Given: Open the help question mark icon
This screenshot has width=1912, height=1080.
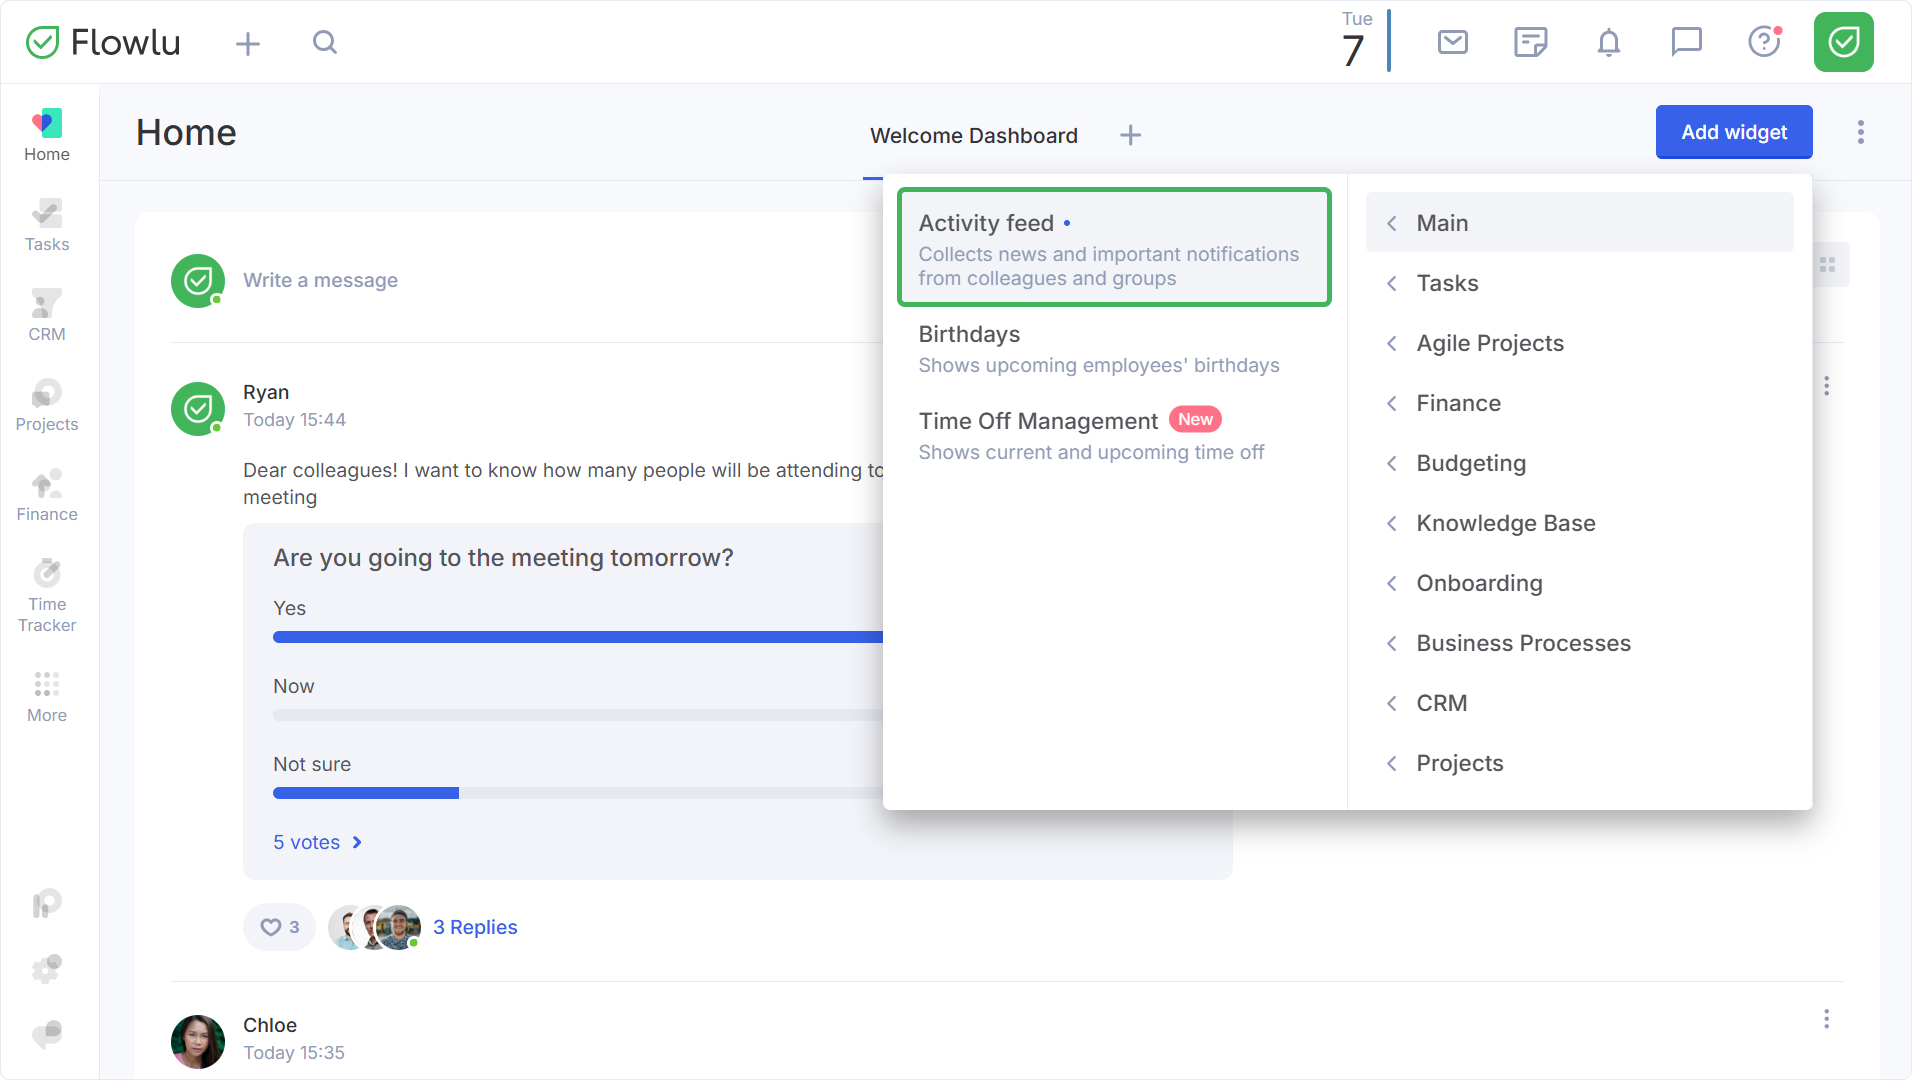Looking at the screenshot, I should (1764, 42).
